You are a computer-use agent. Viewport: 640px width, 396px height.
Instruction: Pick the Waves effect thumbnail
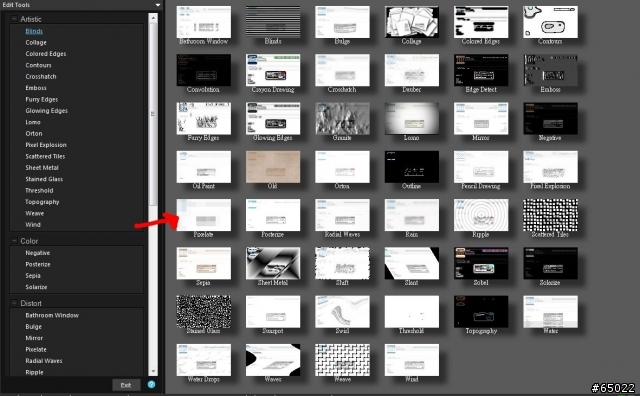pyautogui.click(x=273, y=360)
